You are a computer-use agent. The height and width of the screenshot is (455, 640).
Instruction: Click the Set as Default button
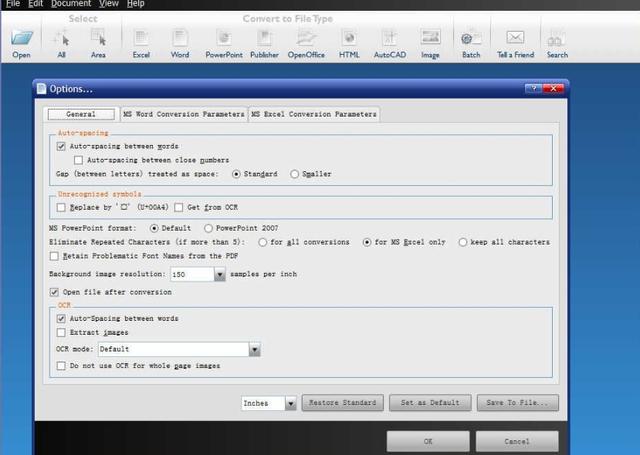point(430,403)
